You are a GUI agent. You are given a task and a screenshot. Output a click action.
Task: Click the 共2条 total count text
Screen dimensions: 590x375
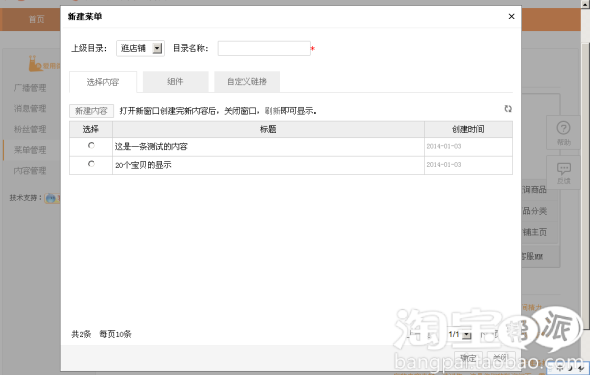coord(81,334)
